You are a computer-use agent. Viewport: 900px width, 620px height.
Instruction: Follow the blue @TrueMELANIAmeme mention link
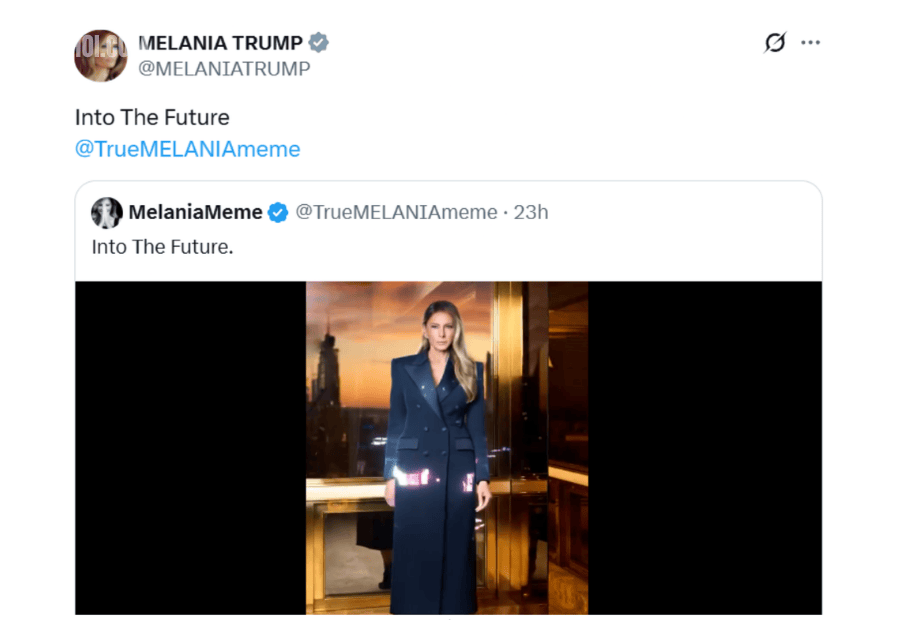click(x=187, y=149)
